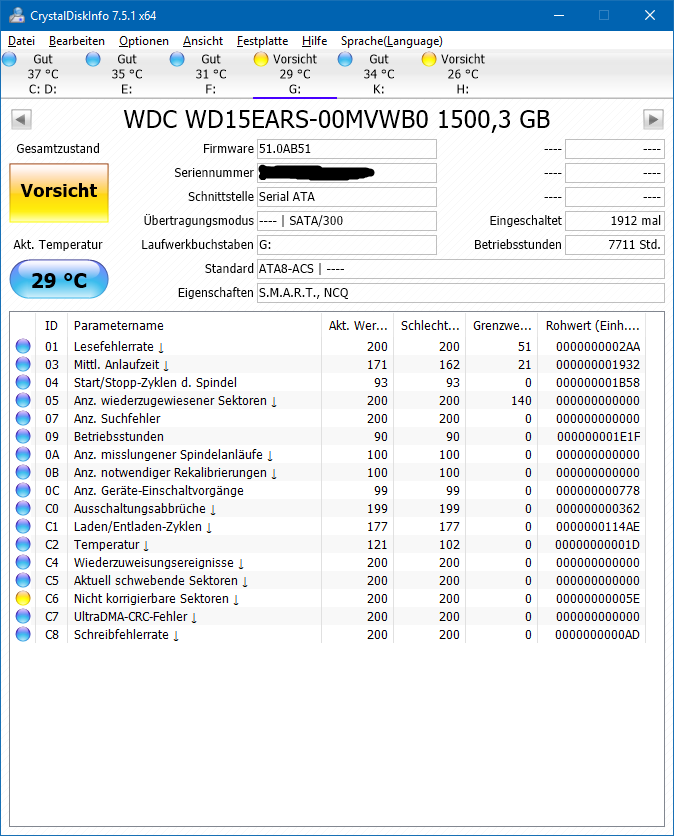Image resolution: width=674 pixels, height=836 pixels.
Task: Click the ID column header
Action: [51, 326]
